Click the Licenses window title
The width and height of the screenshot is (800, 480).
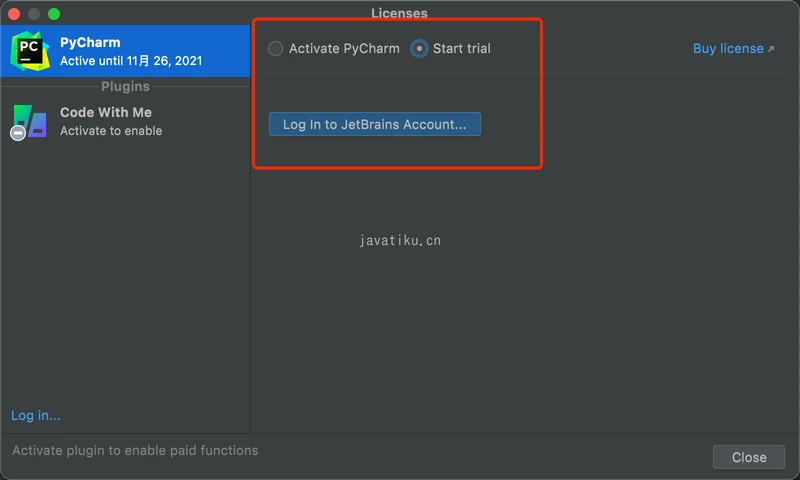tap(399, 13)
